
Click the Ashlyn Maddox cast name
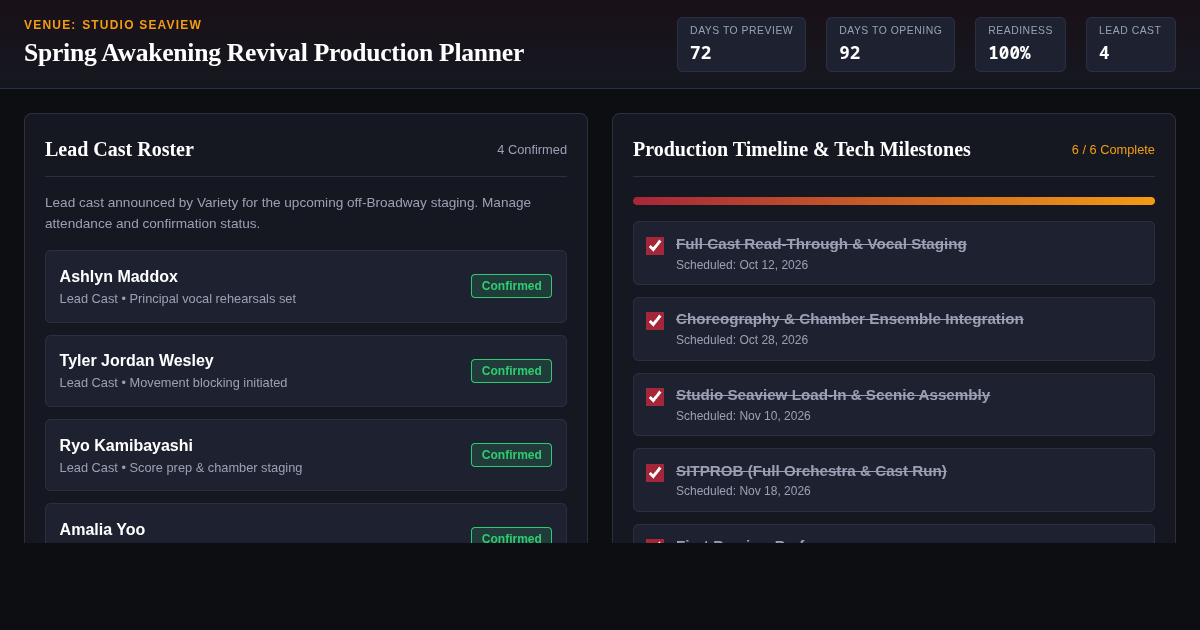[x=119, y=277]
